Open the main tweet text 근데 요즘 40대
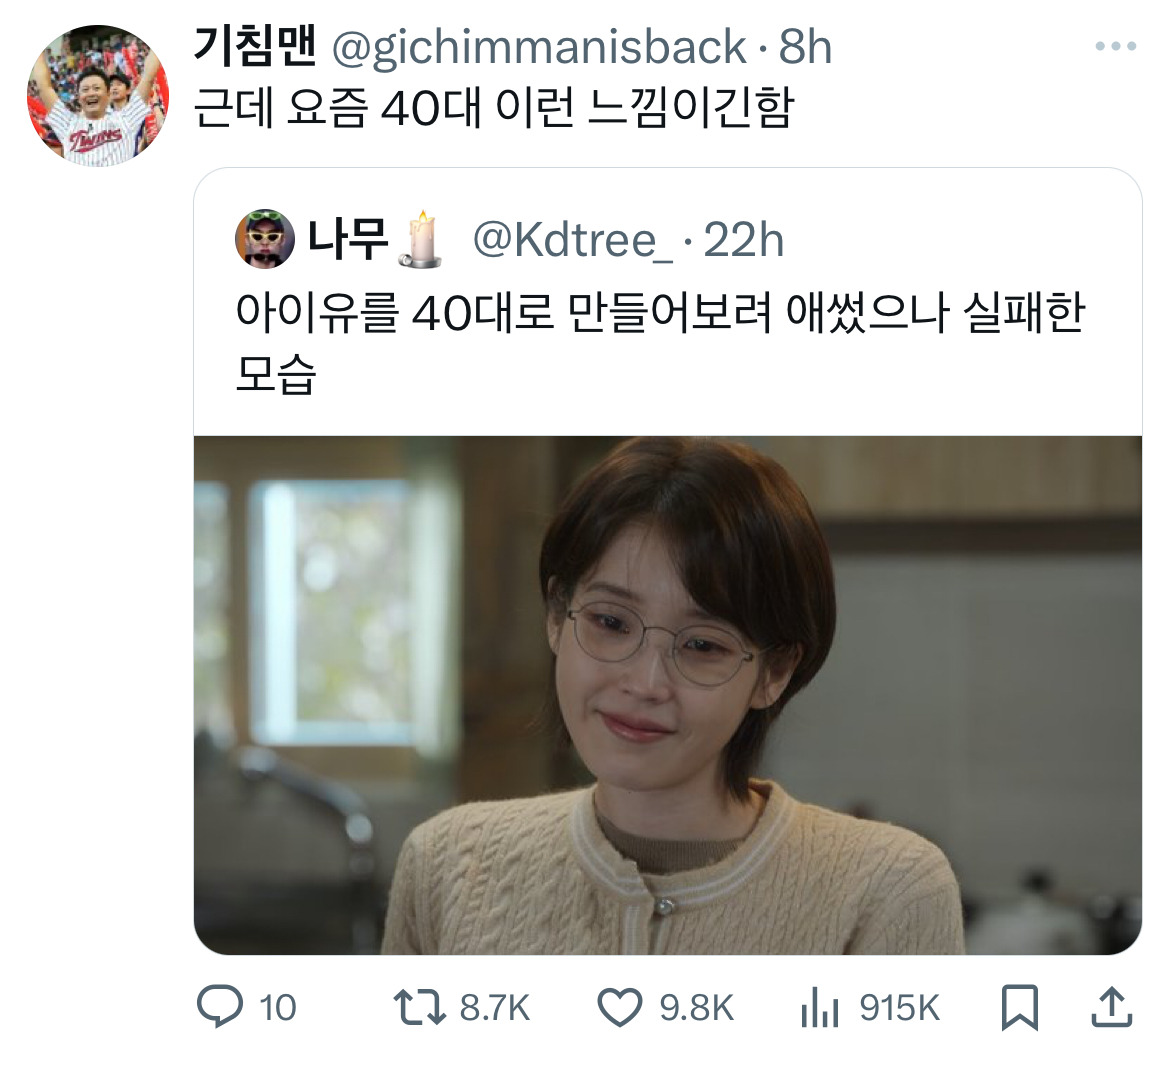Image resolution: width=1170 pixels, height=1065 pixels. pos(493,108)
